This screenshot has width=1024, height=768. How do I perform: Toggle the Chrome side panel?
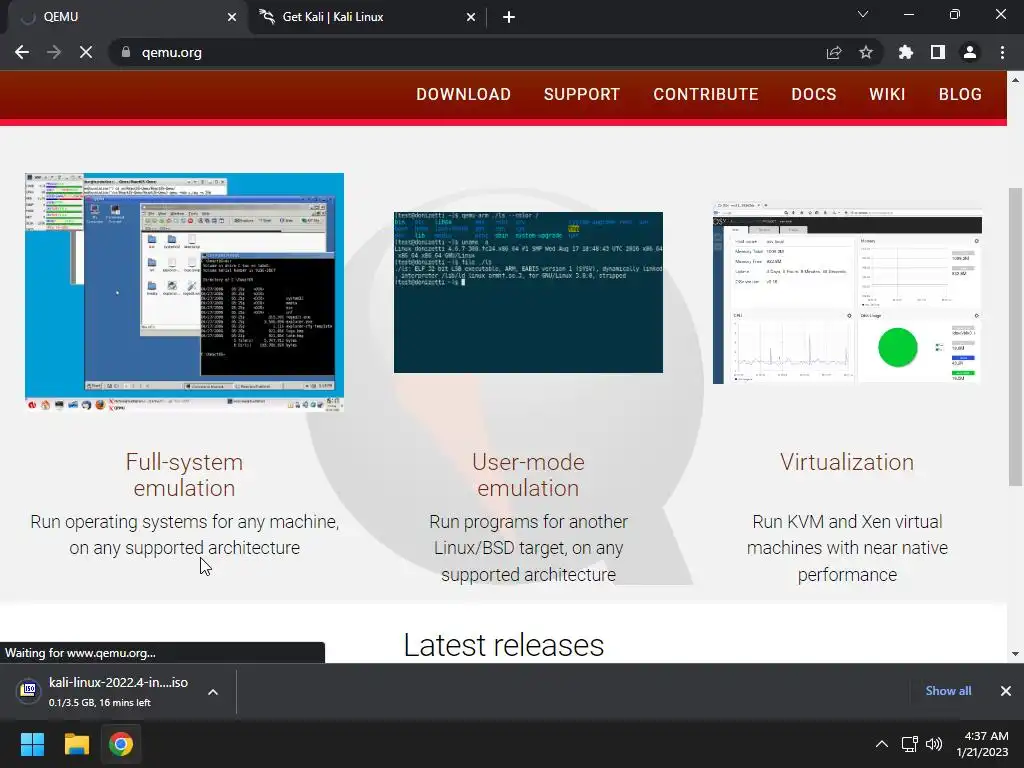(938, 52)
